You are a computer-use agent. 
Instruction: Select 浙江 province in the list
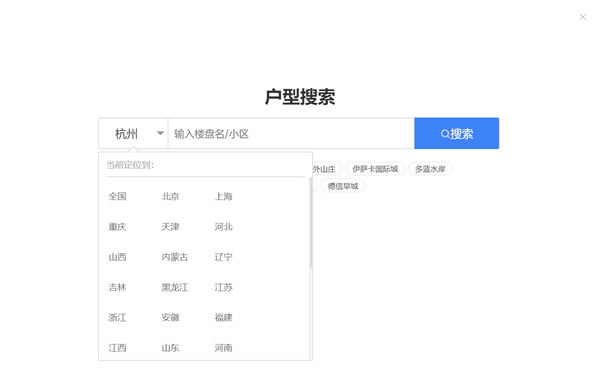point(117,317)
